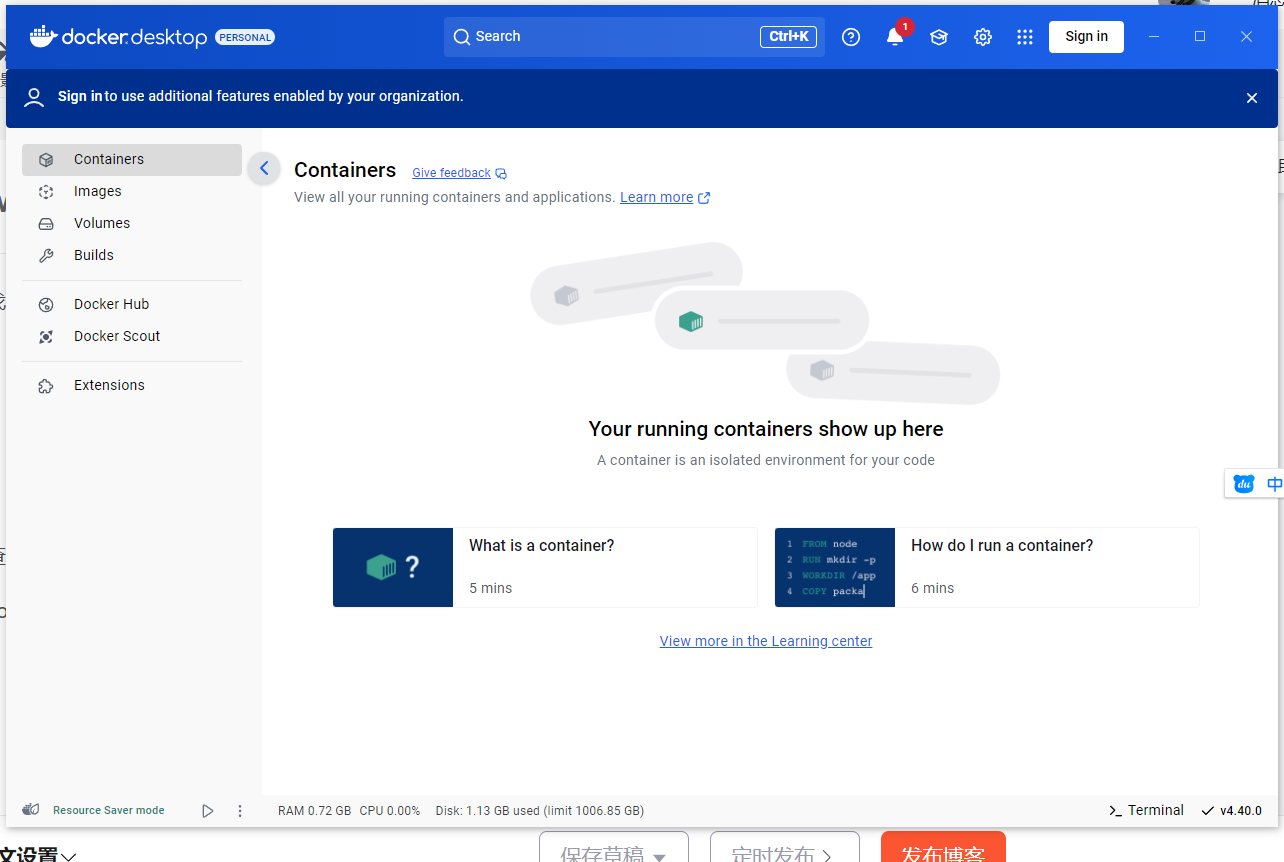This screenshot has height=862, width=1284.
Task: Minimize the Docker Desktop window
Action: point(1154,37)
